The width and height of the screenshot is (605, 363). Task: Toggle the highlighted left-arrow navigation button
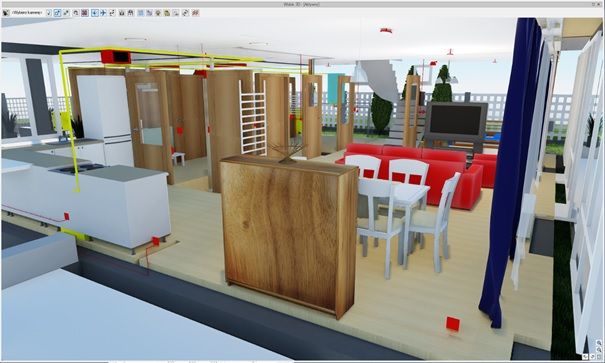point(95,13)
